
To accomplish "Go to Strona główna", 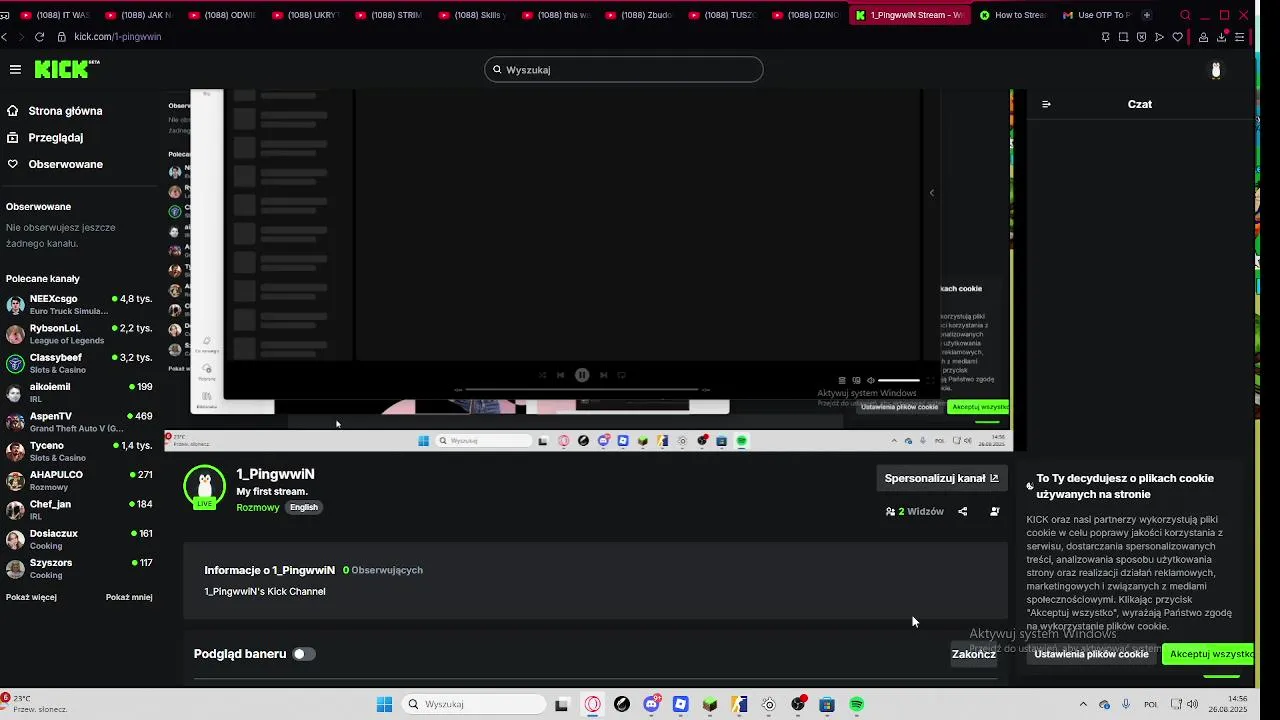I will (x=65, y=111).
